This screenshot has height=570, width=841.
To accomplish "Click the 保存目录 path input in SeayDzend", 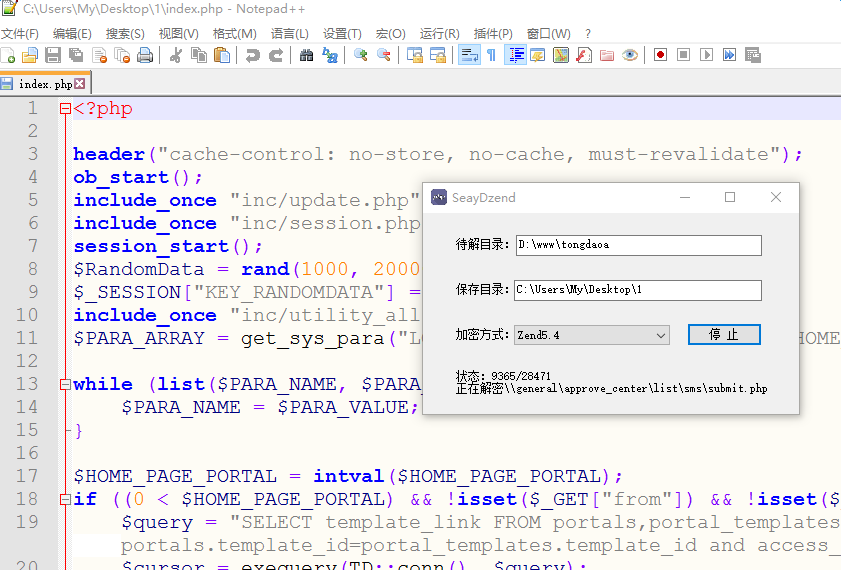I will [638, 290].
